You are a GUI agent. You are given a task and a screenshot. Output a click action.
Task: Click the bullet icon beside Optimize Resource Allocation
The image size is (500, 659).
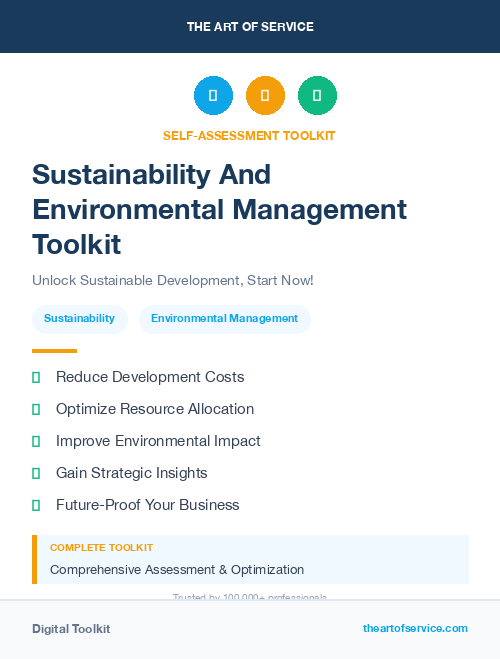[36, 409]
